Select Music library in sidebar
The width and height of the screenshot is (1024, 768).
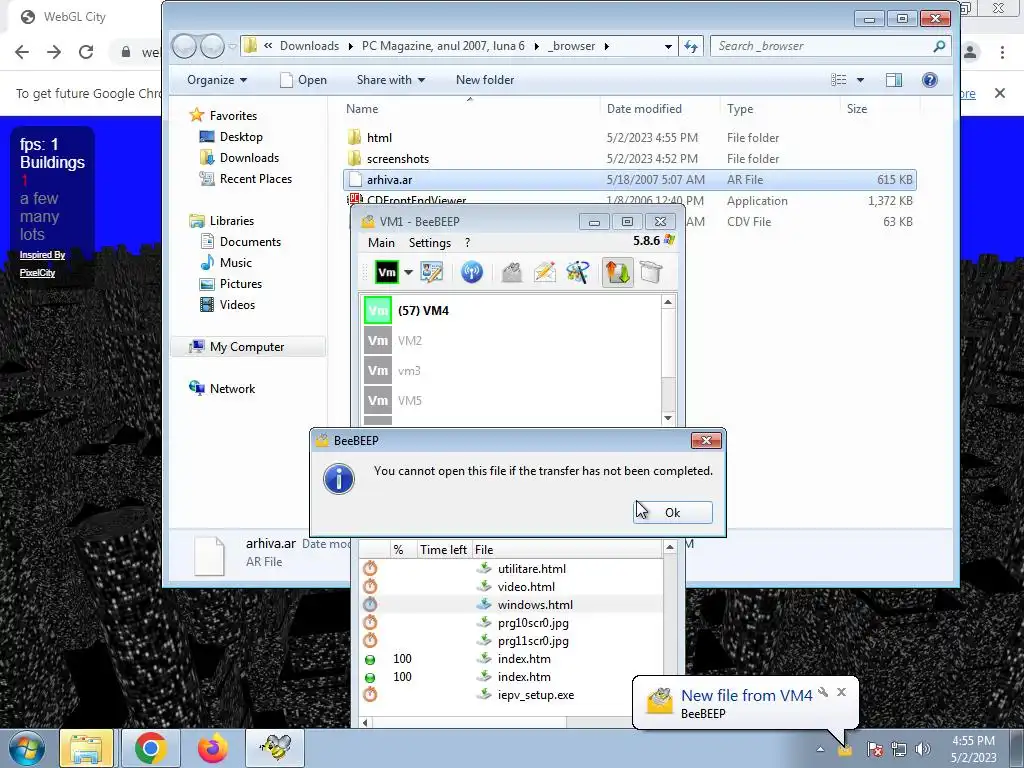235,263
